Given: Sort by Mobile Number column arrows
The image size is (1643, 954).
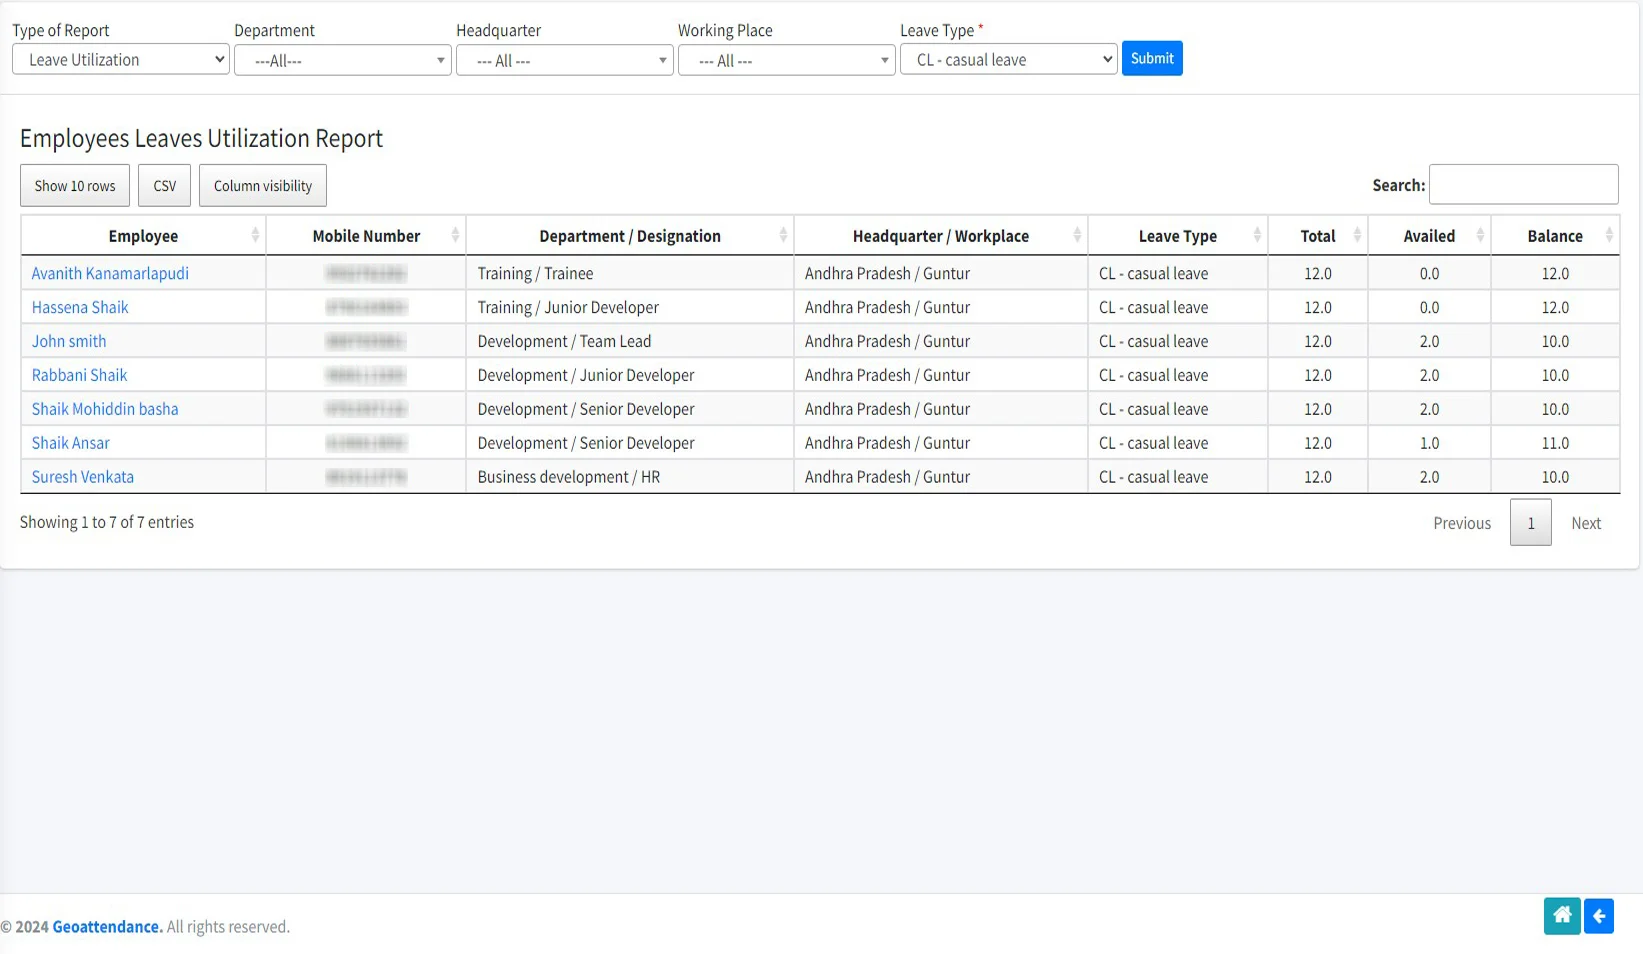Looking at the screenshot, I should [x=455, y=236].
